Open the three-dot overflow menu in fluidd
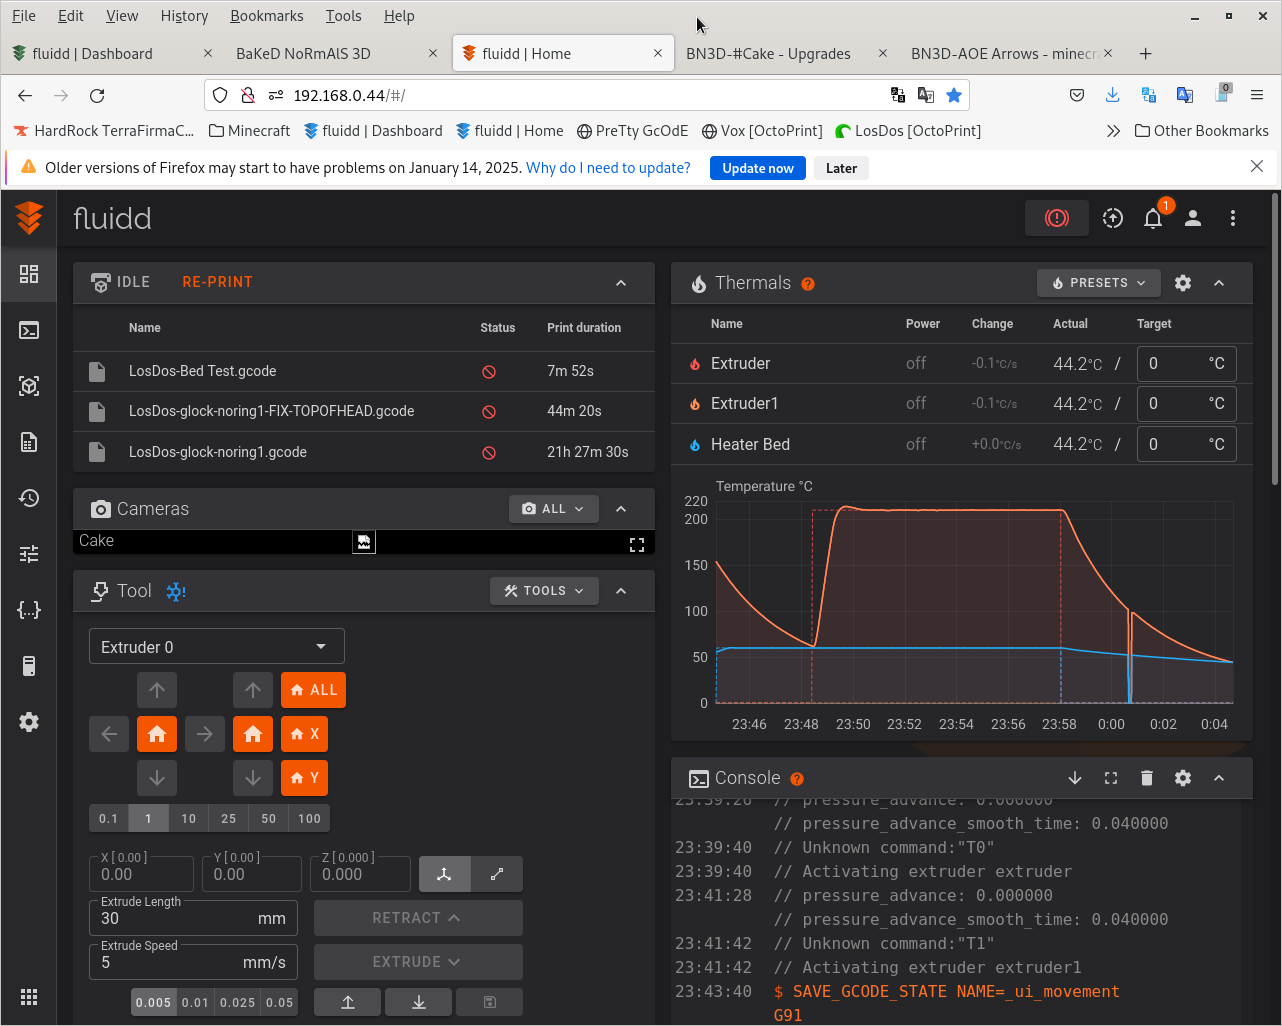This screenshot has height=1026, width=1282. (x=1233, y=218)
